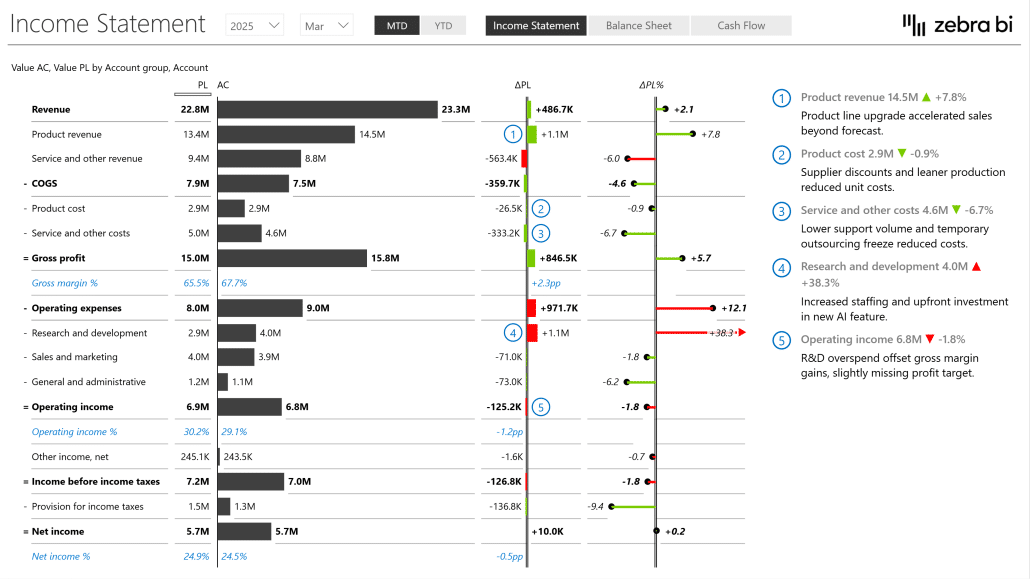Click the numbered circle 1 in the comments panel
1030x579 pixels.
(x=781, y=99)
